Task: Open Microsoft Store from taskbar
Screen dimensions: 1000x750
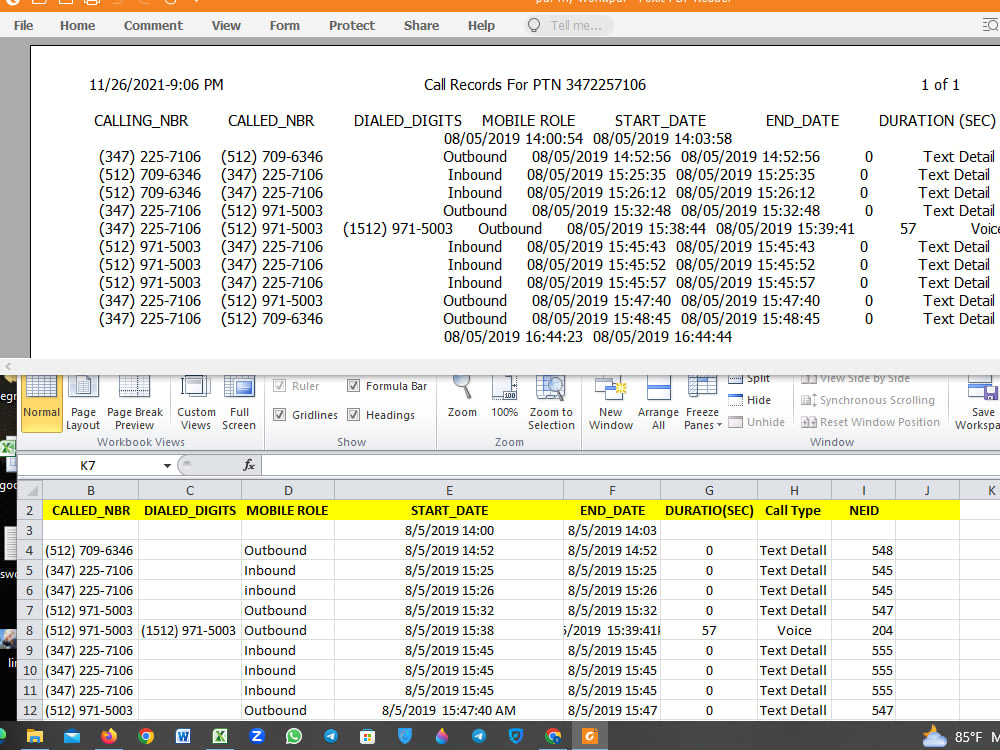Action: pyautogui.click(x=367, y=736)
